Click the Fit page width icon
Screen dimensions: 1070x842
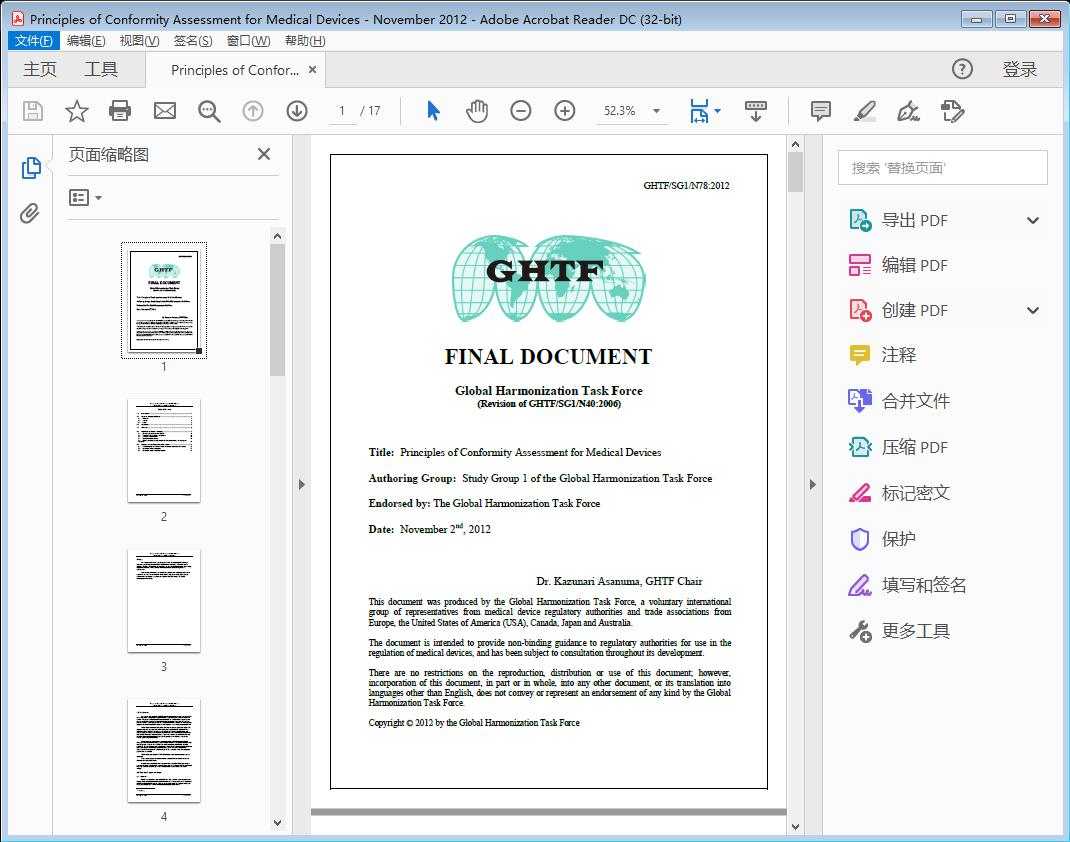[699, 111]
